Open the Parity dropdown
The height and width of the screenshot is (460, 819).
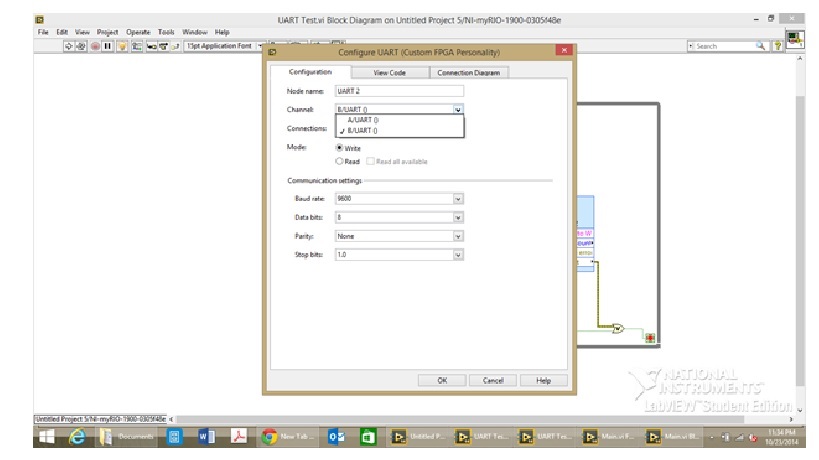point(458,237)
